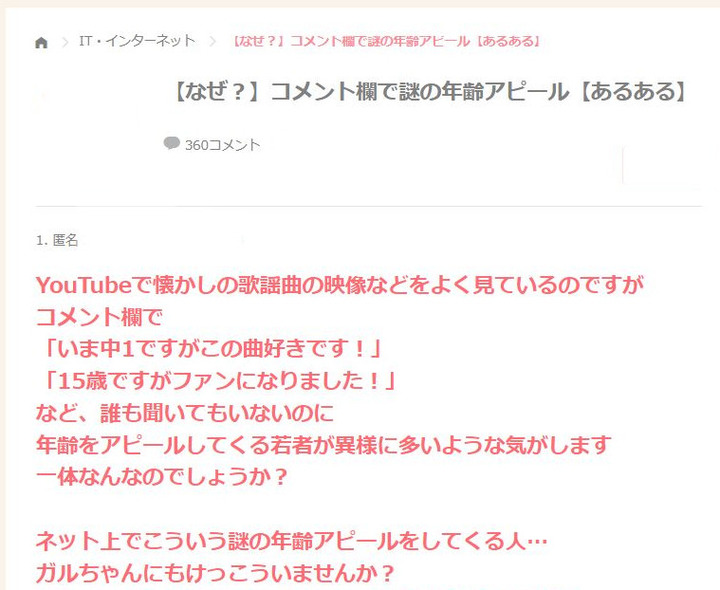Click the home icon in the breadcrumb
The height and width of the screenshot is (590, 720).
(x=41, y=43)
